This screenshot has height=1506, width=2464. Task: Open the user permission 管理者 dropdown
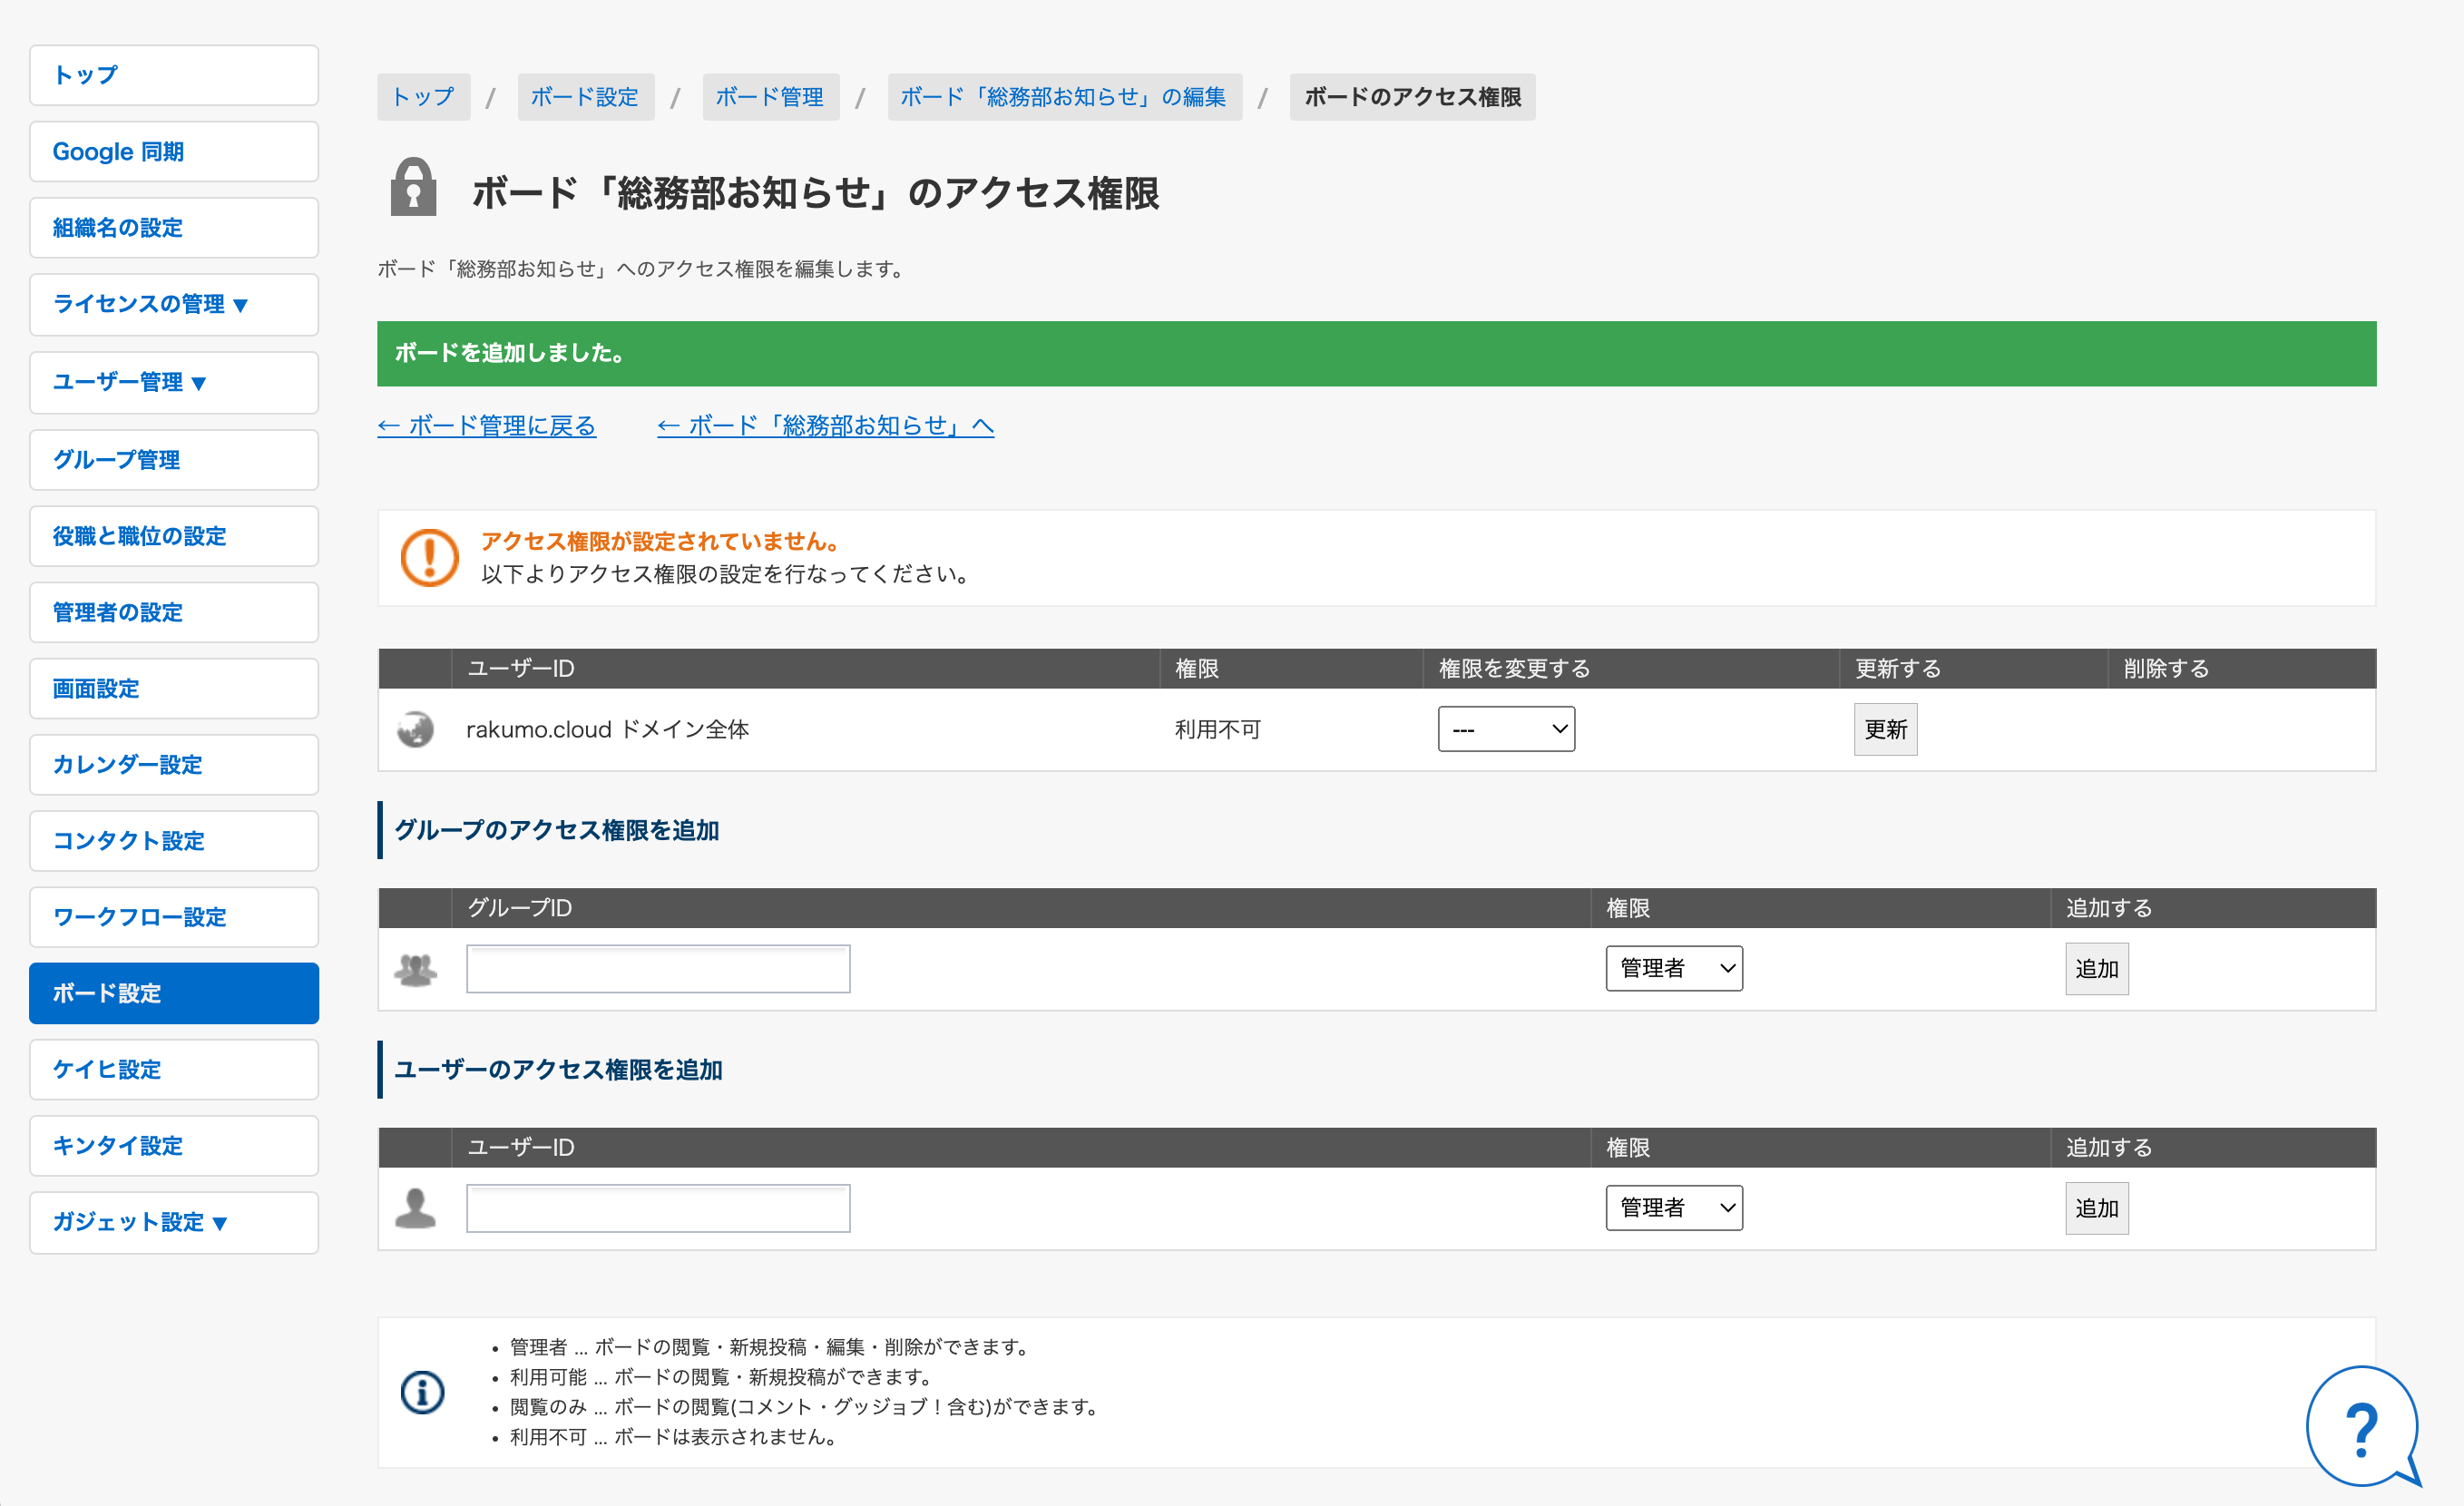coord(1674,1208)
